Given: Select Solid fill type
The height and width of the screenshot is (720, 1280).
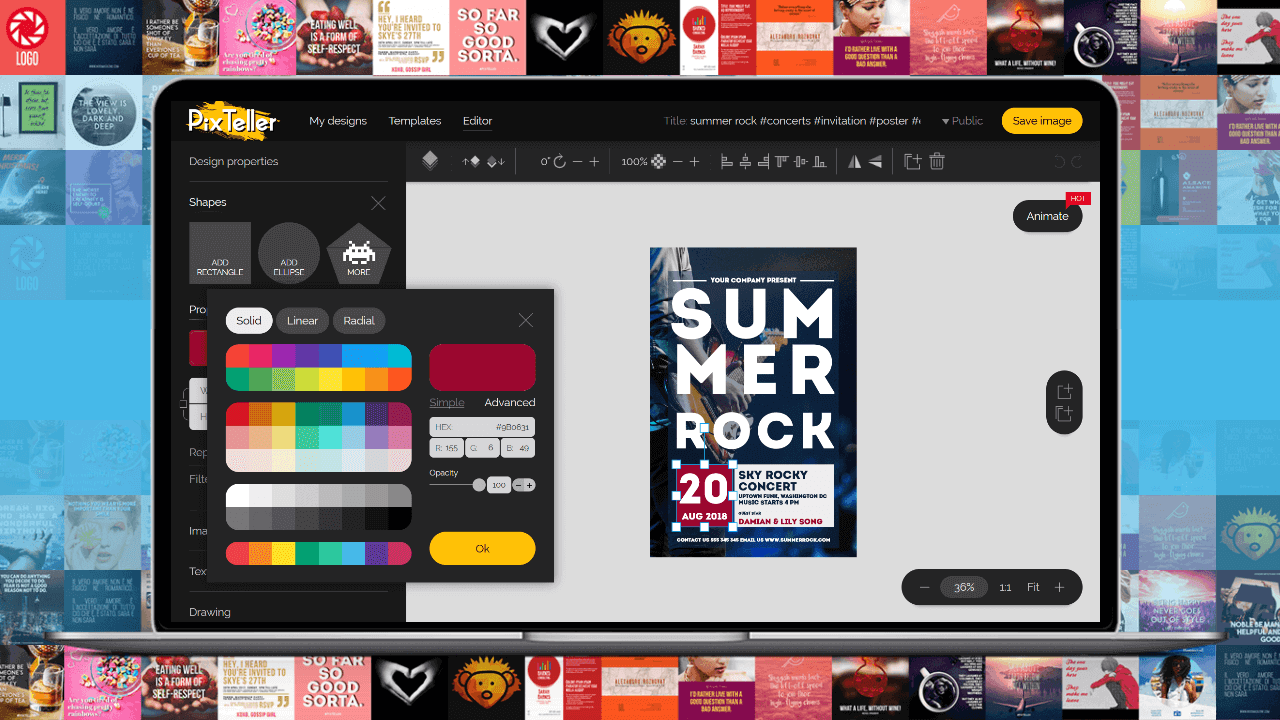Looking at the screenshot, I should pos(249,320).
